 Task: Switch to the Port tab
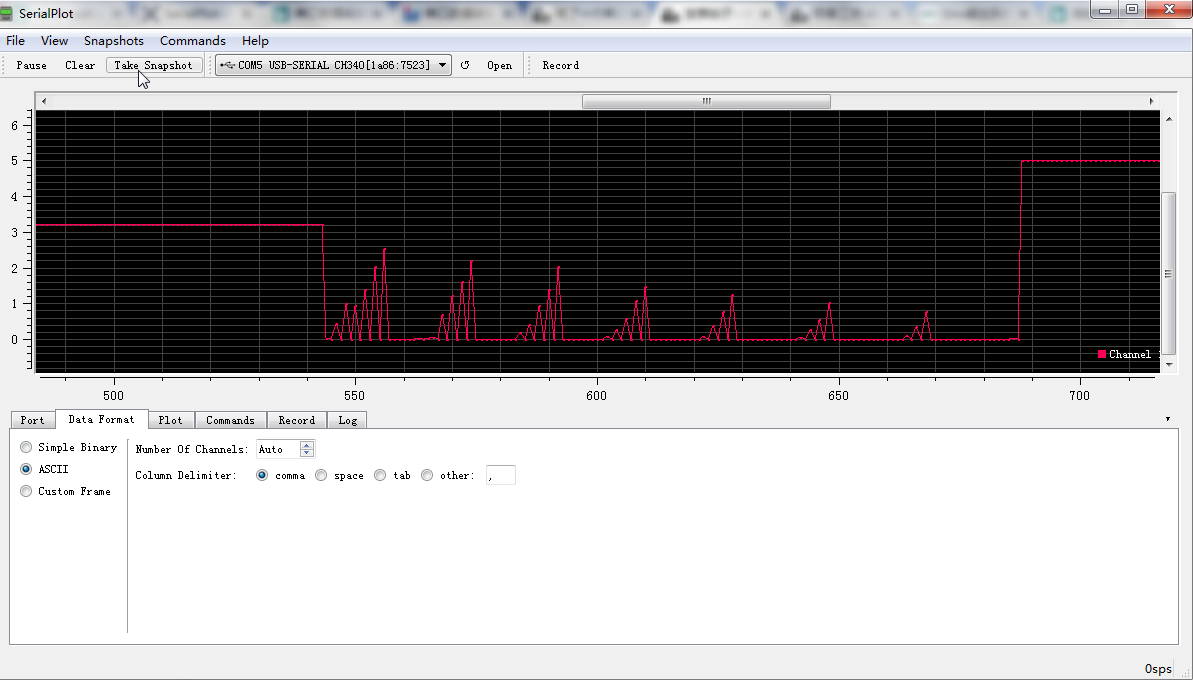click(32, 420)
